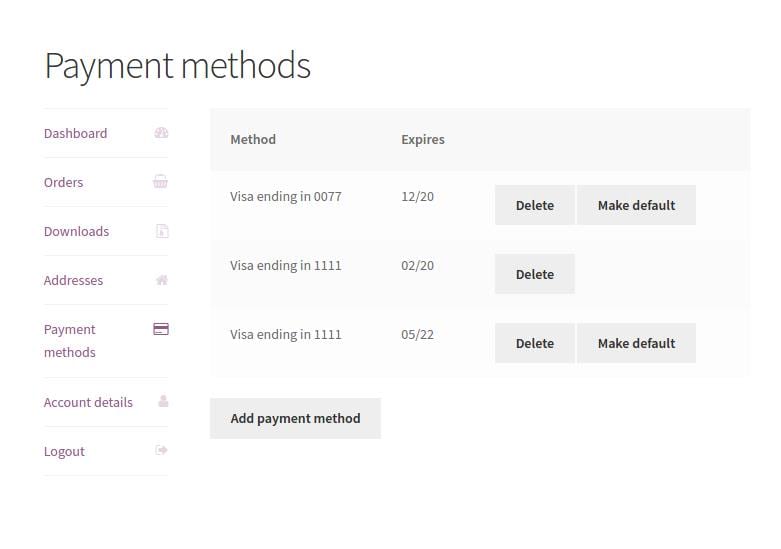Open the Downloads sidebar link
781x549 pixels.
(x=76, y=231)
